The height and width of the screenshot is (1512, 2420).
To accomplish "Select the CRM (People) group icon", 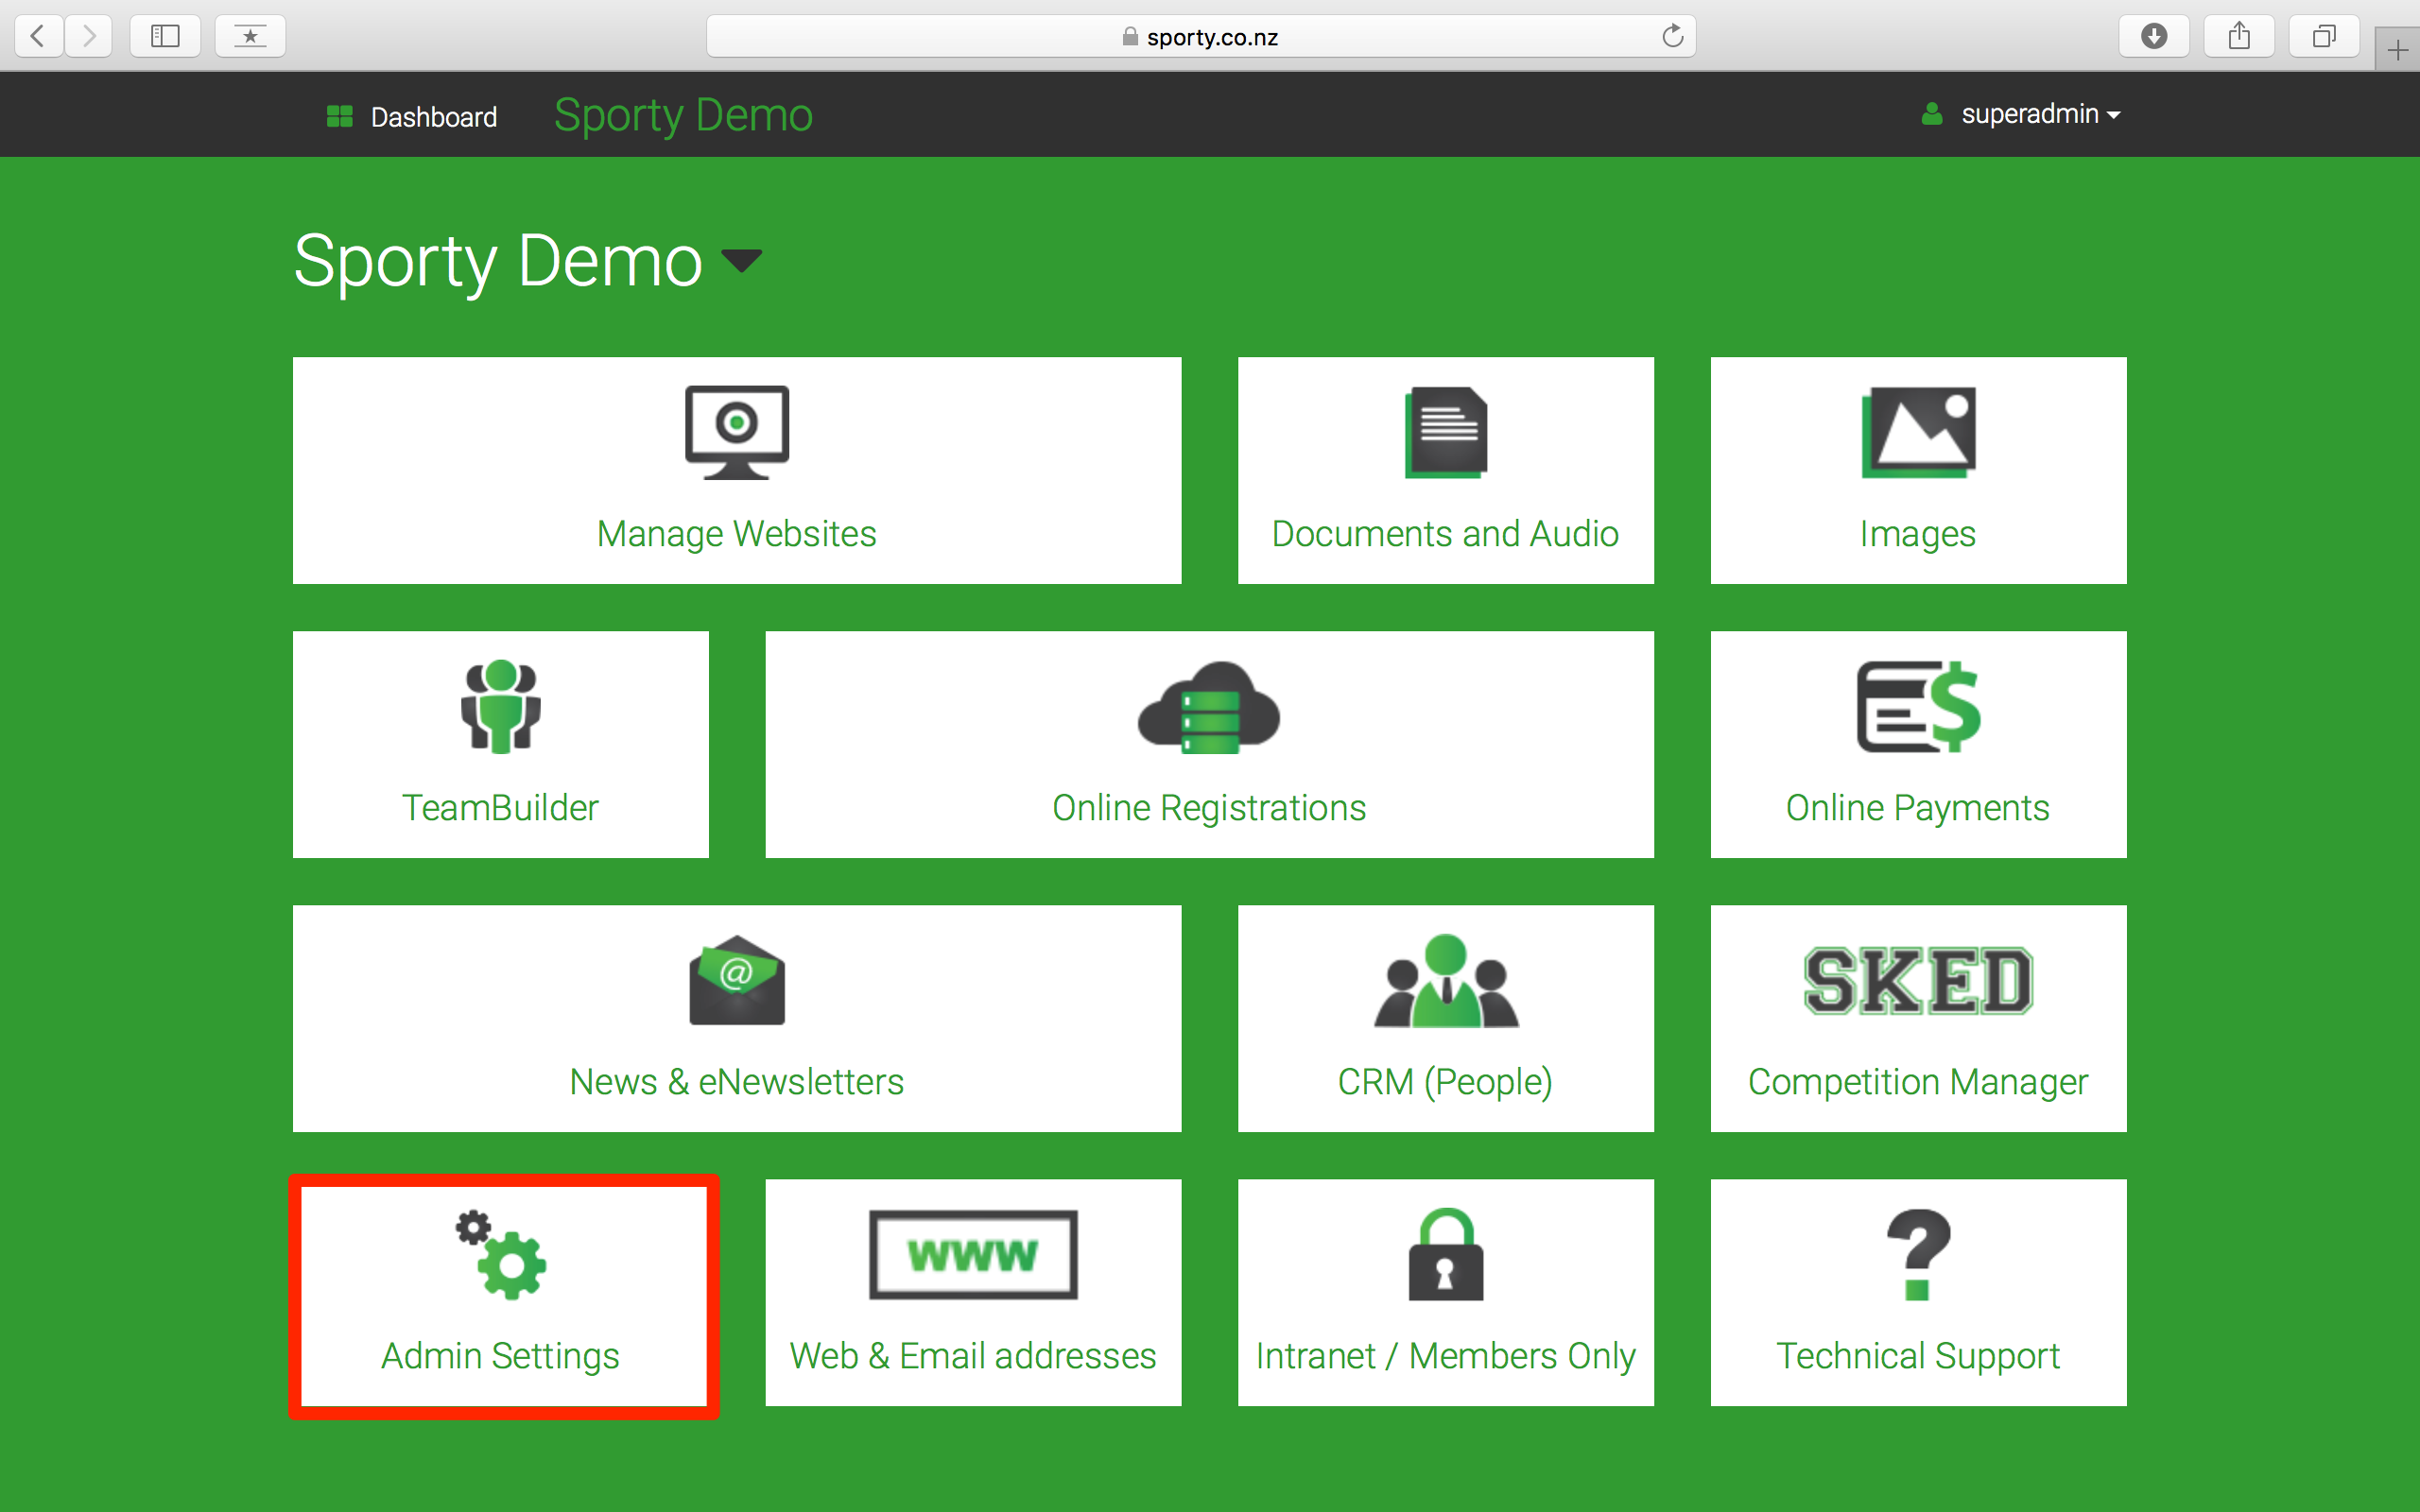I will click(1445, 980).
